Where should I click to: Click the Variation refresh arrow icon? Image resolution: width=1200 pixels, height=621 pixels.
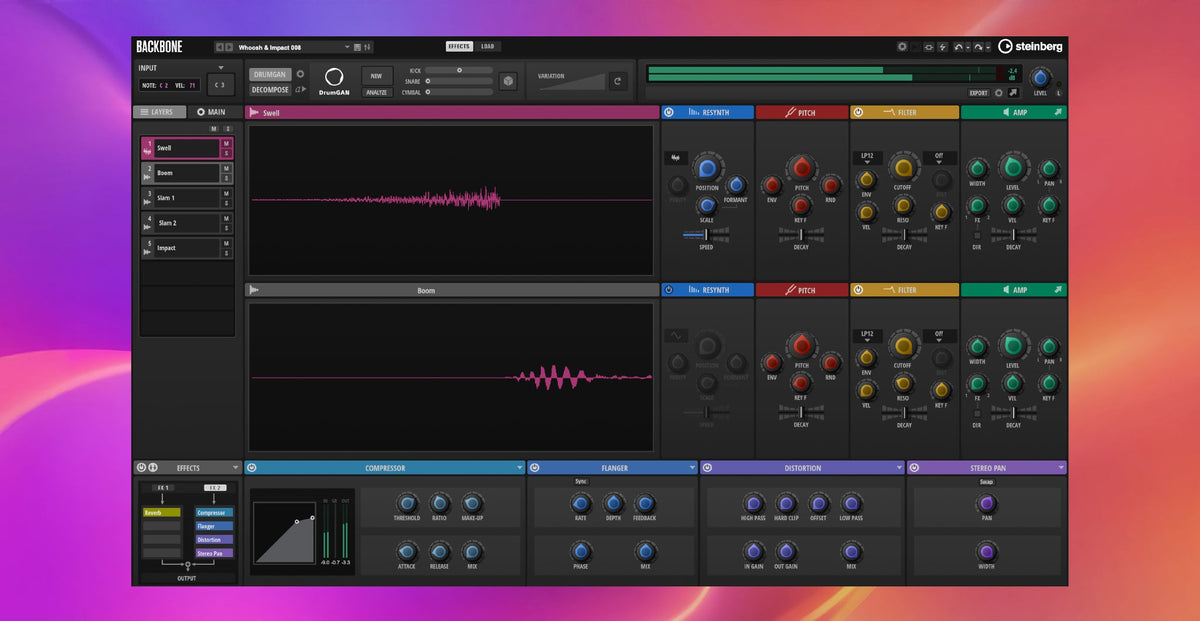(618, 81)
